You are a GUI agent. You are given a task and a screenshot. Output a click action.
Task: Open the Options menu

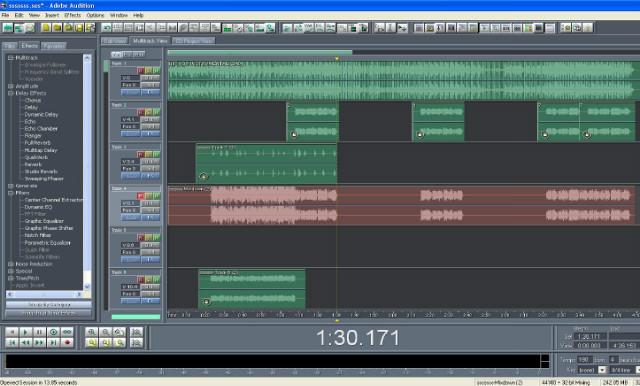95,15
